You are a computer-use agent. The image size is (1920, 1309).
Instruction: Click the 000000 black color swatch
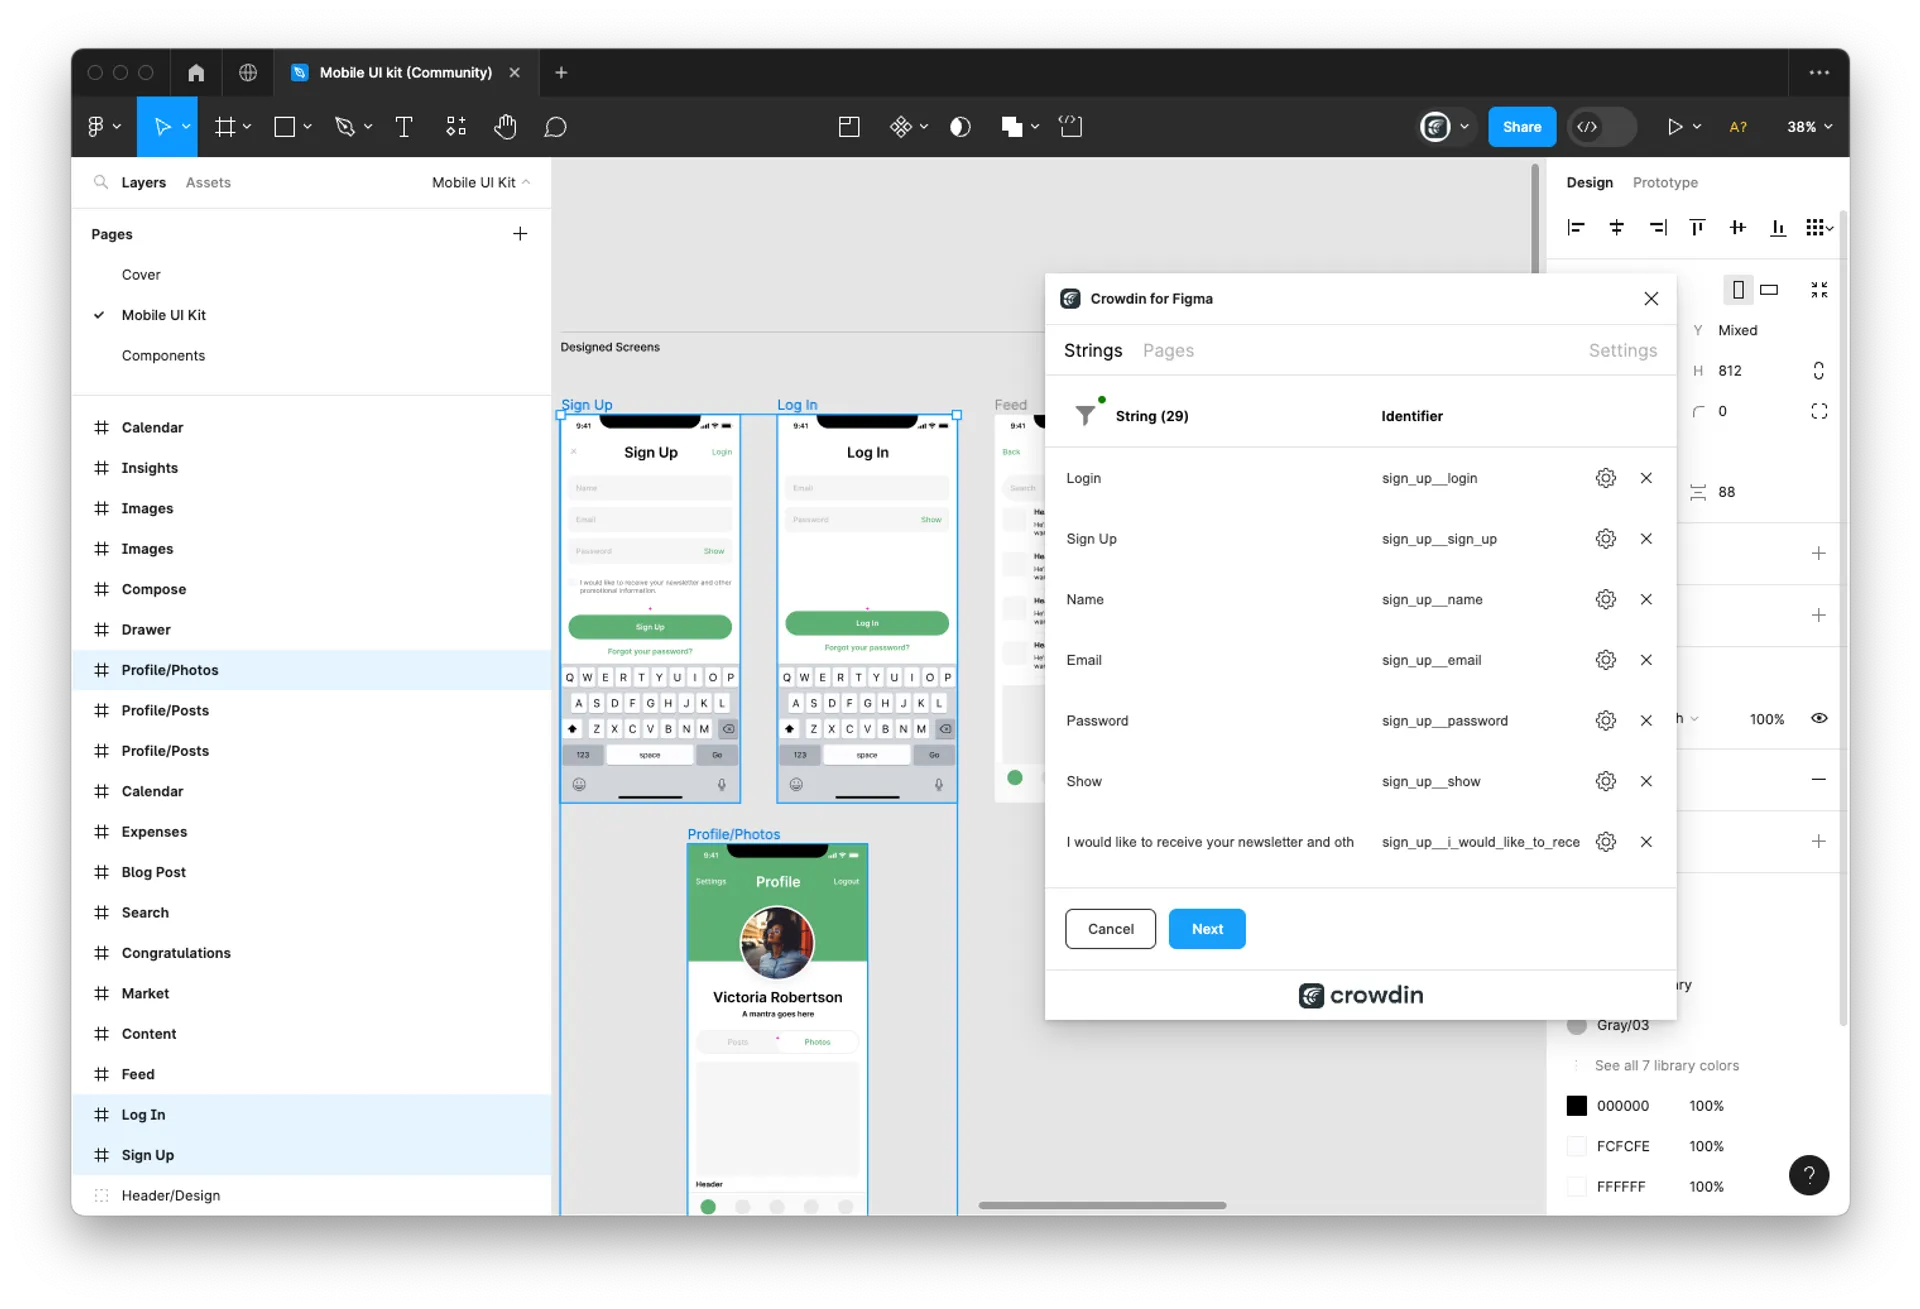pos(1576,1105)
